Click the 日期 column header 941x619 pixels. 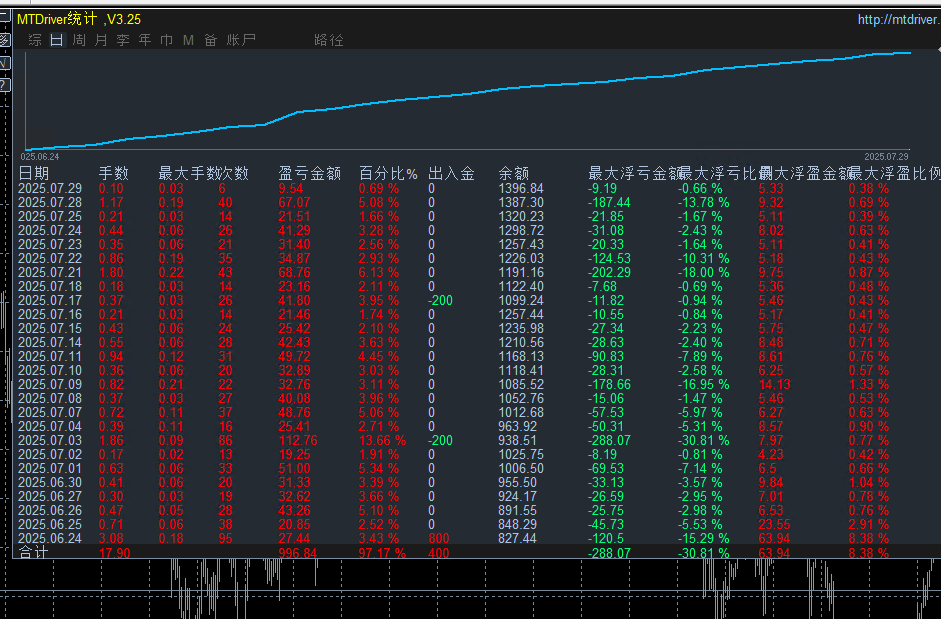(34, 174)
